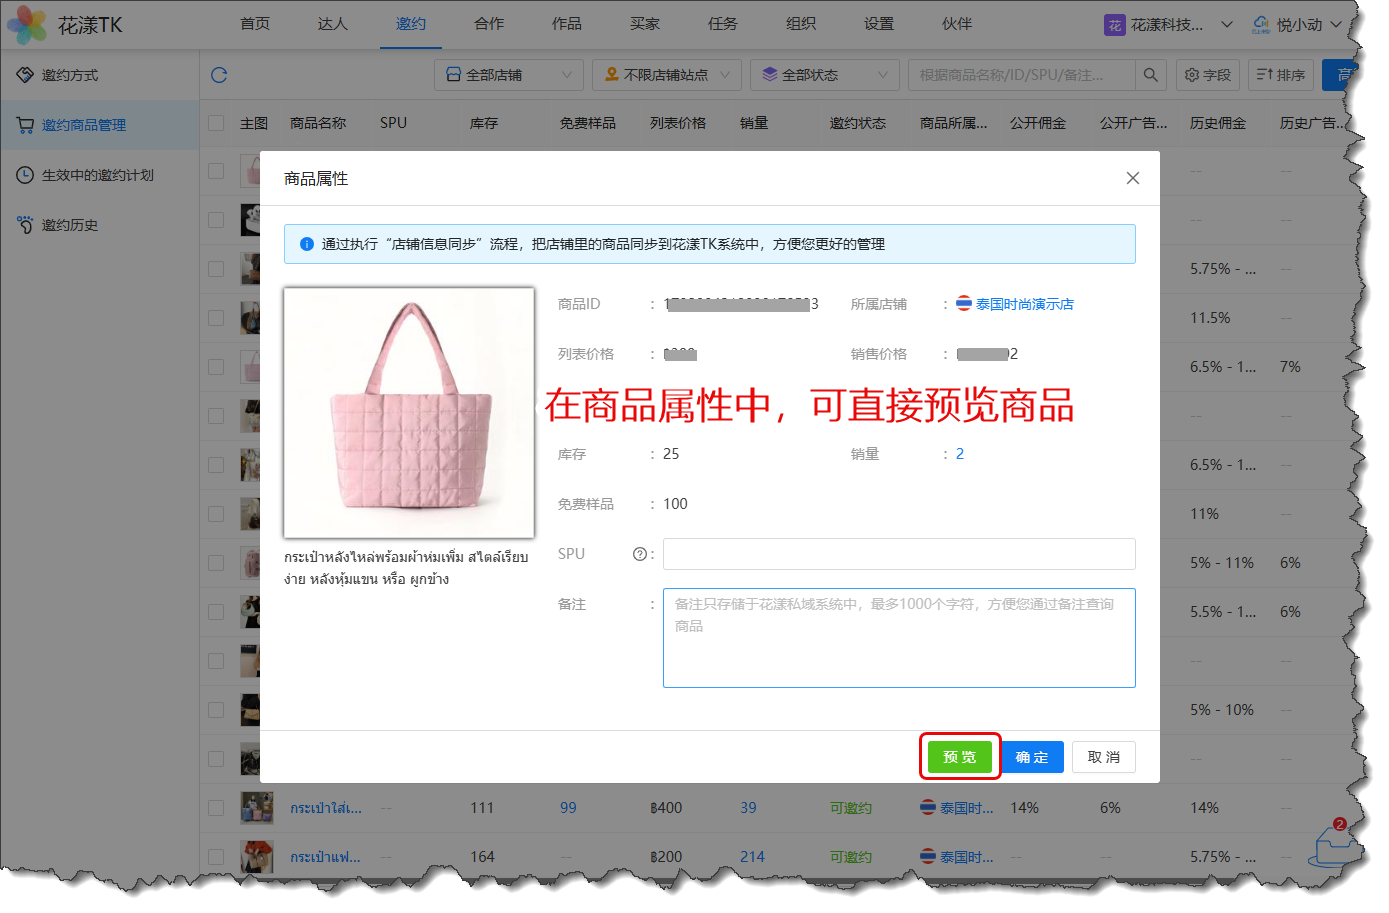
Task: Click the search magnifier icon
Action: pos(1150,75)
